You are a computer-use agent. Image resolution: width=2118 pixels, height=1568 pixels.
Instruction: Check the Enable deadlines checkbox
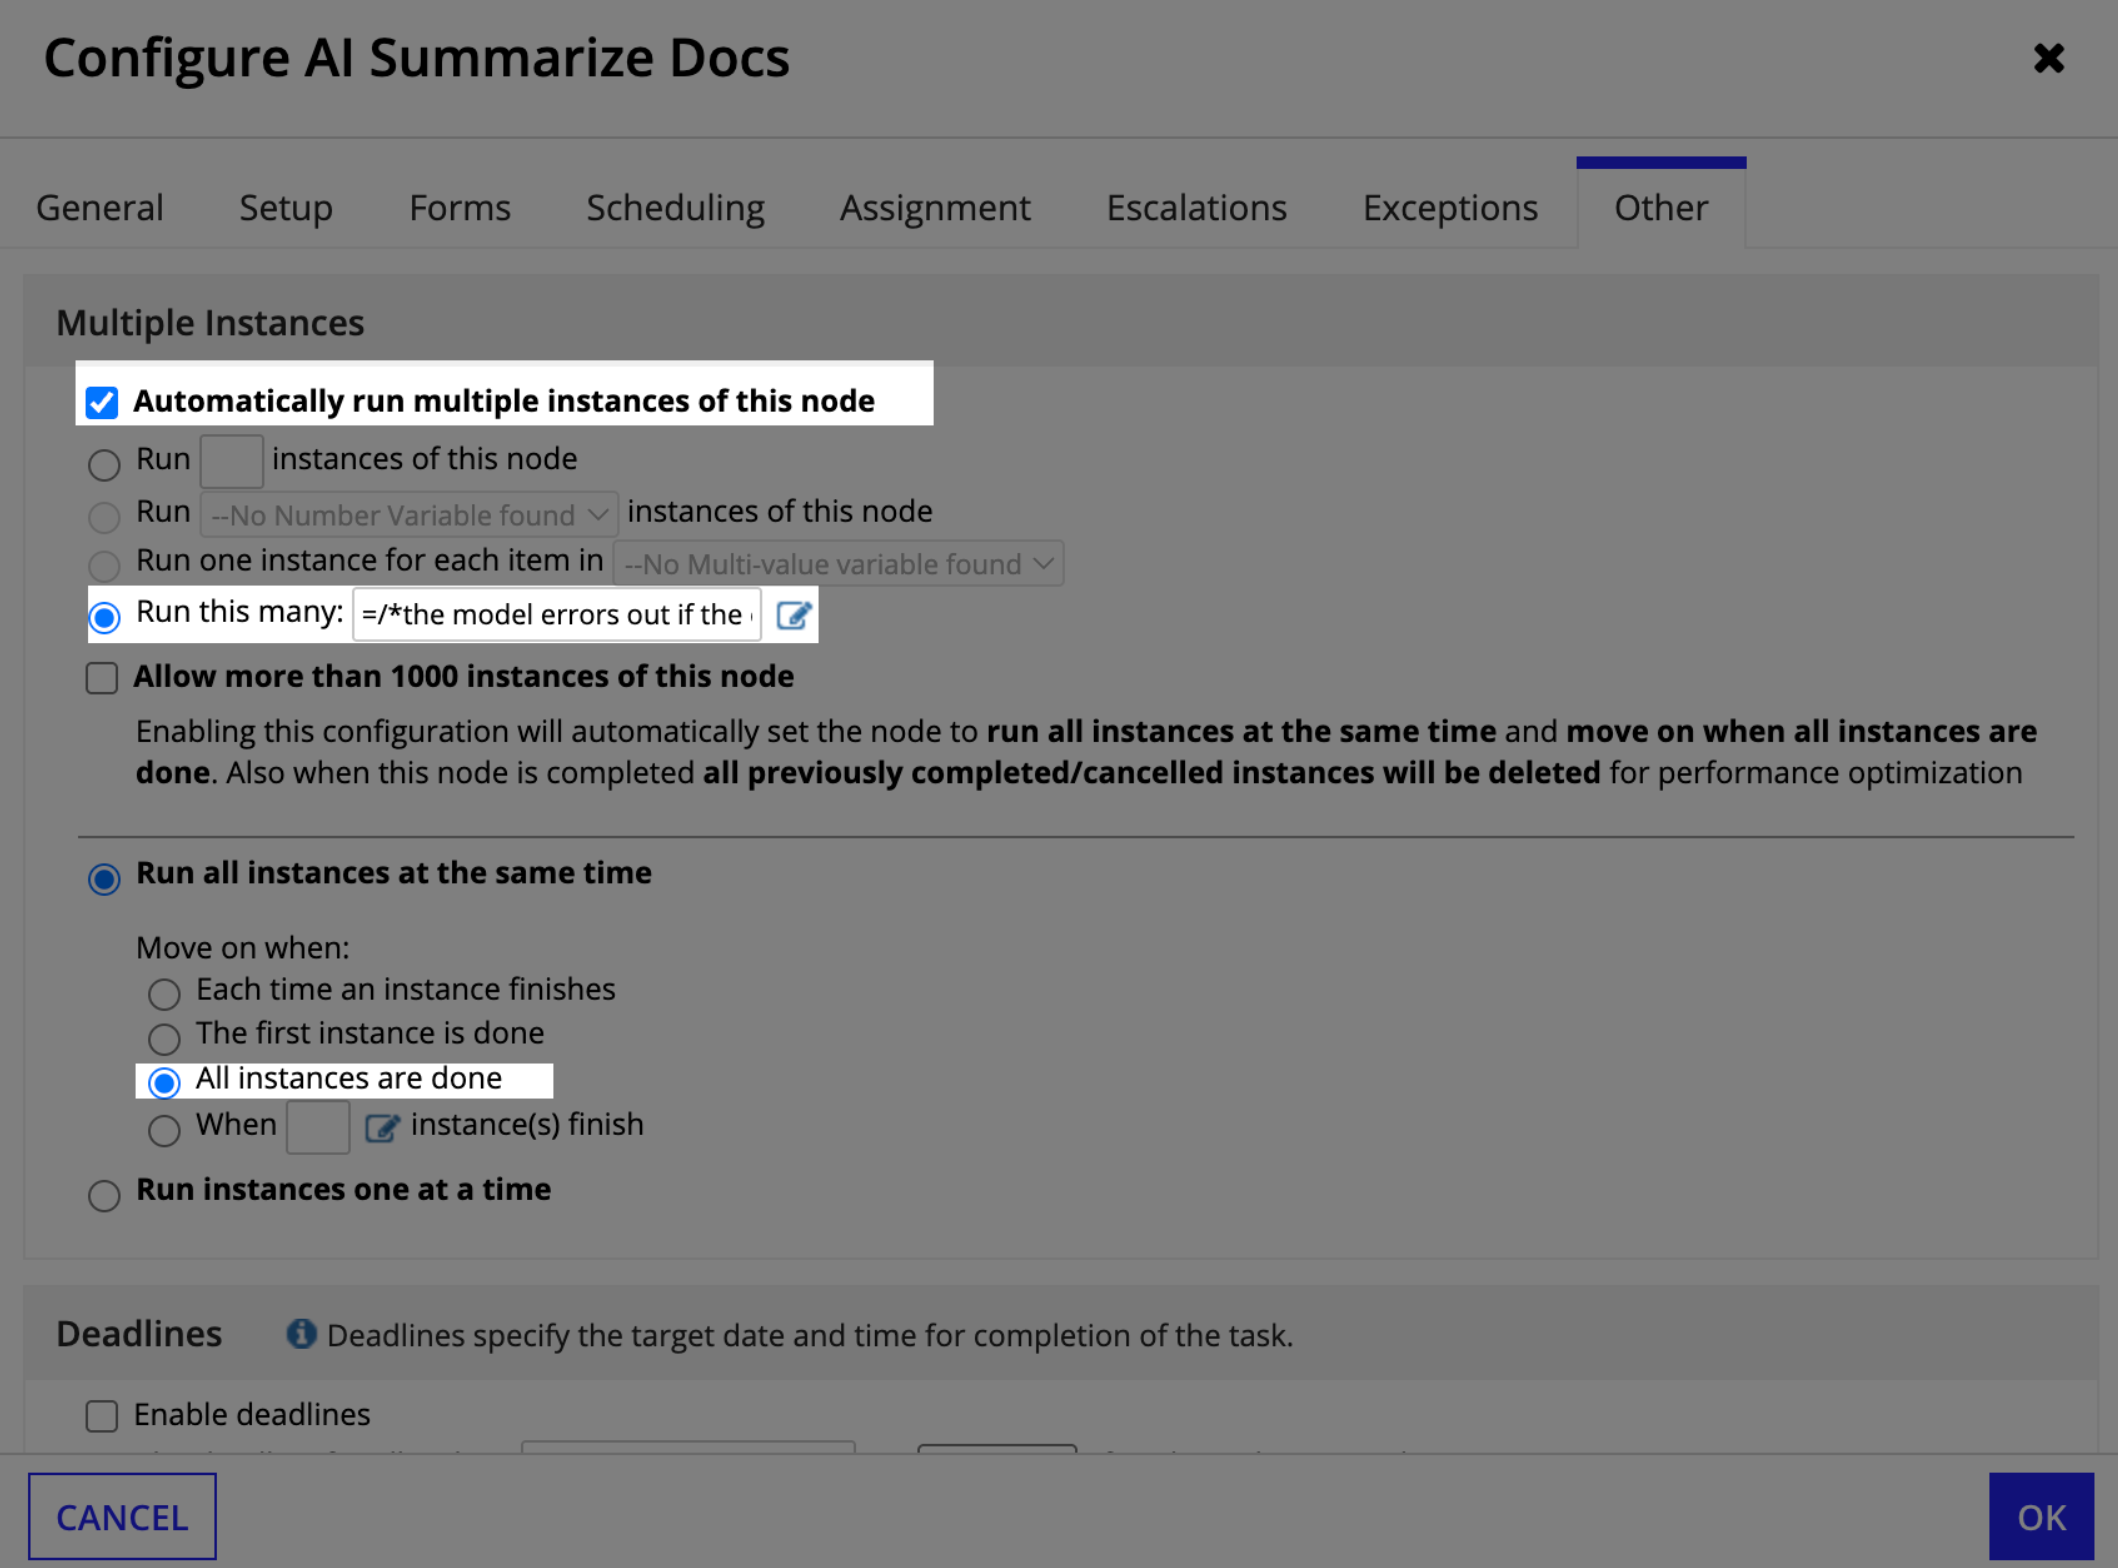[x=102, y=1416]
